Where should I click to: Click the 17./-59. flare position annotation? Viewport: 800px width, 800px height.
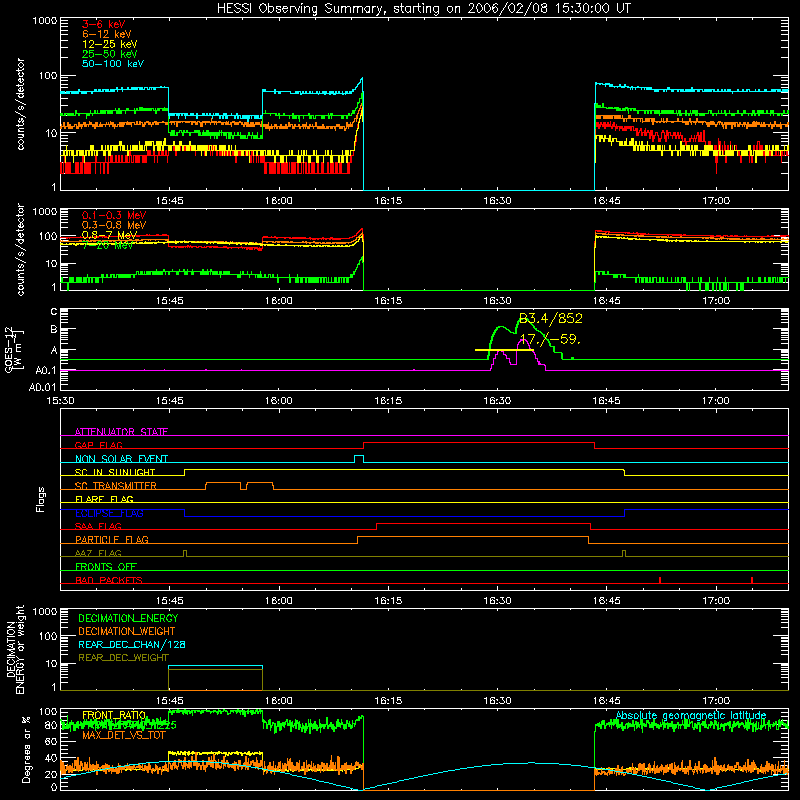tap(549, 339)
